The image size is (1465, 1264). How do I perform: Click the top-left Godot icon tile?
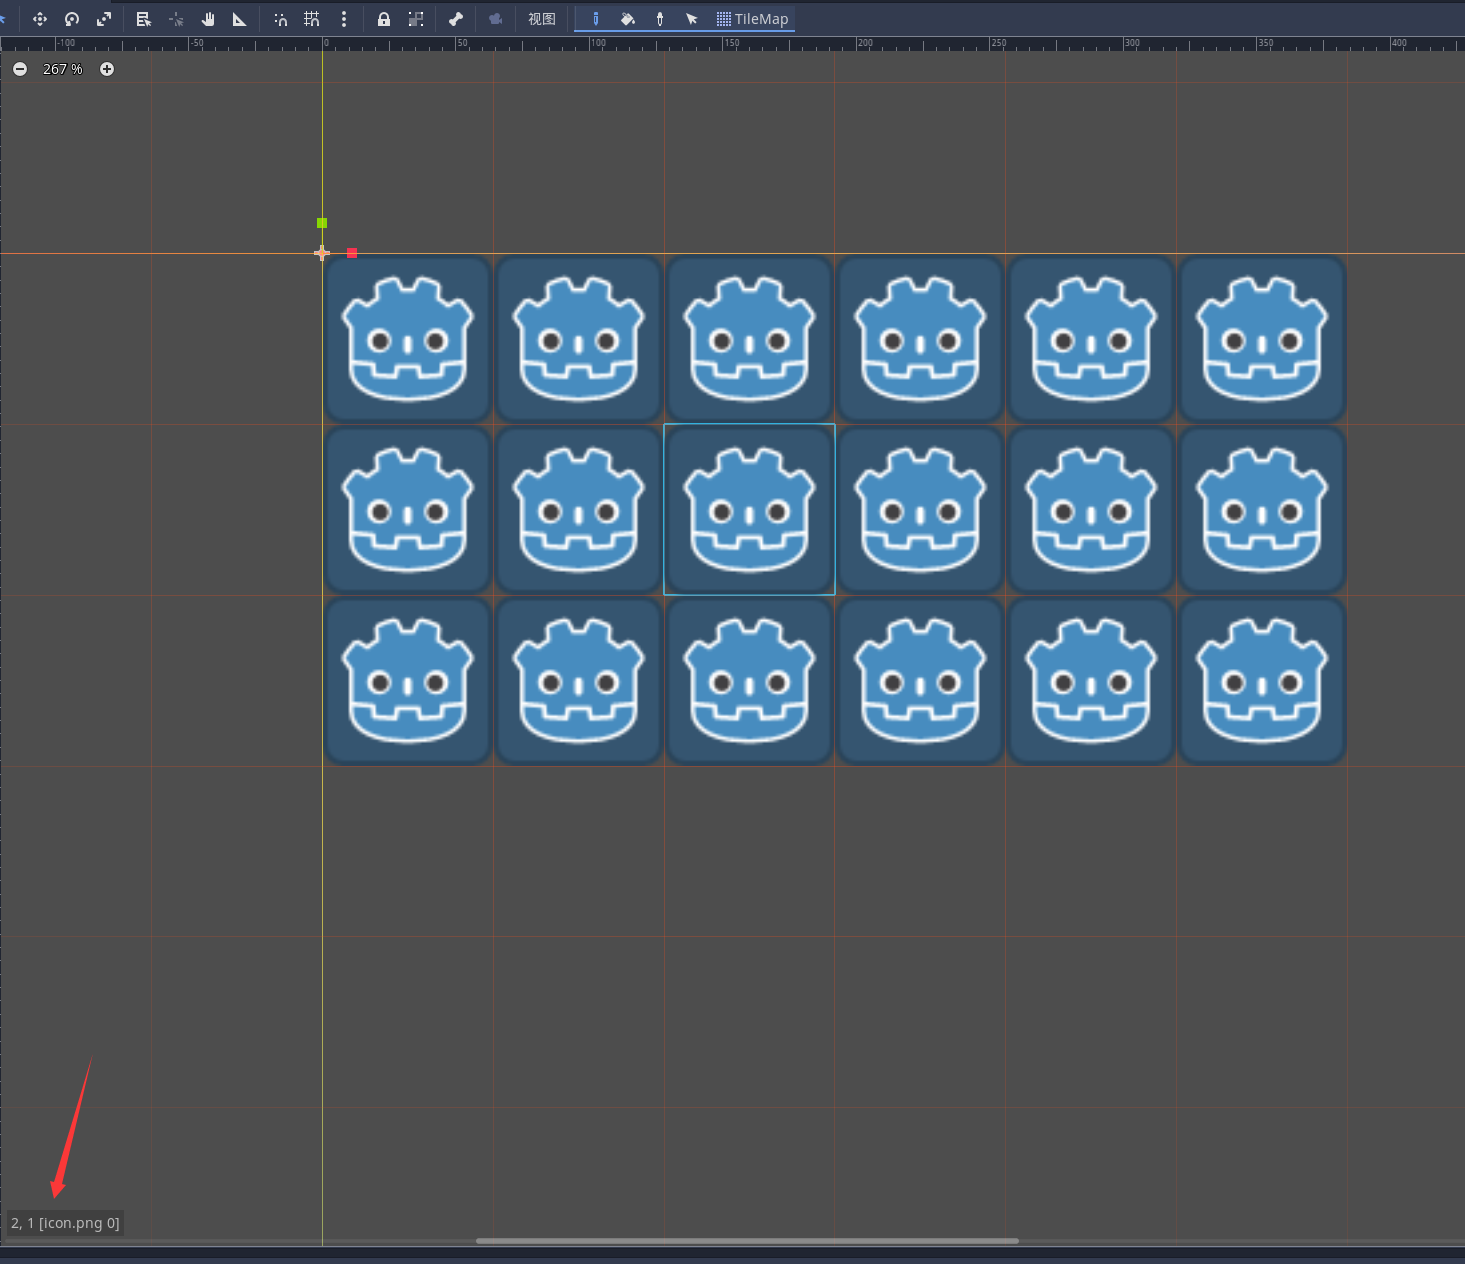pos(408,339)
